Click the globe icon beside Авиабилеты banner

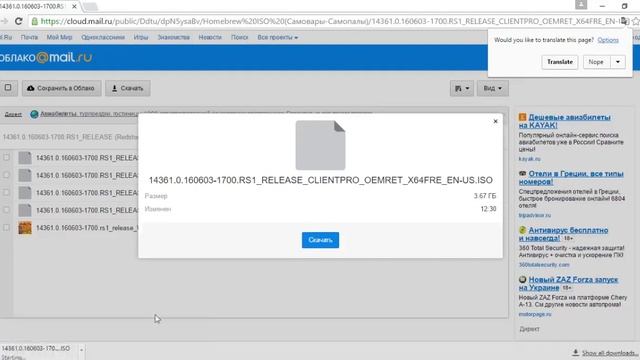[34, 114]
